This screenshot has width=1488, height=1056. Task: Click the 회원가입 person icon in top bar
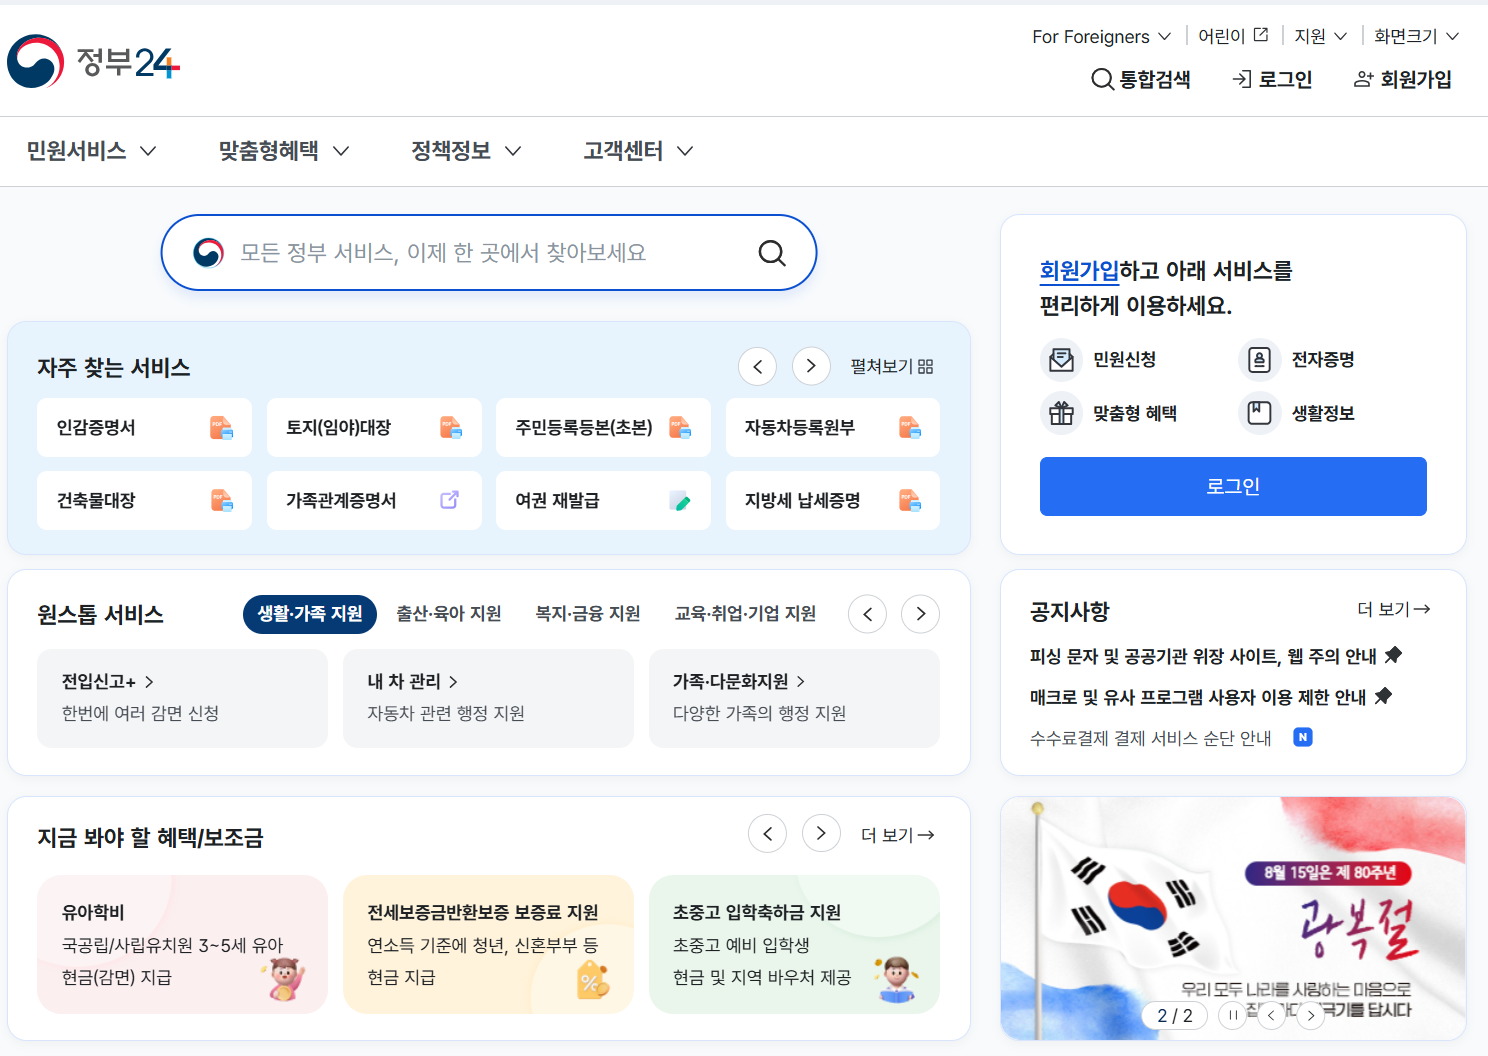[1363, 79]
